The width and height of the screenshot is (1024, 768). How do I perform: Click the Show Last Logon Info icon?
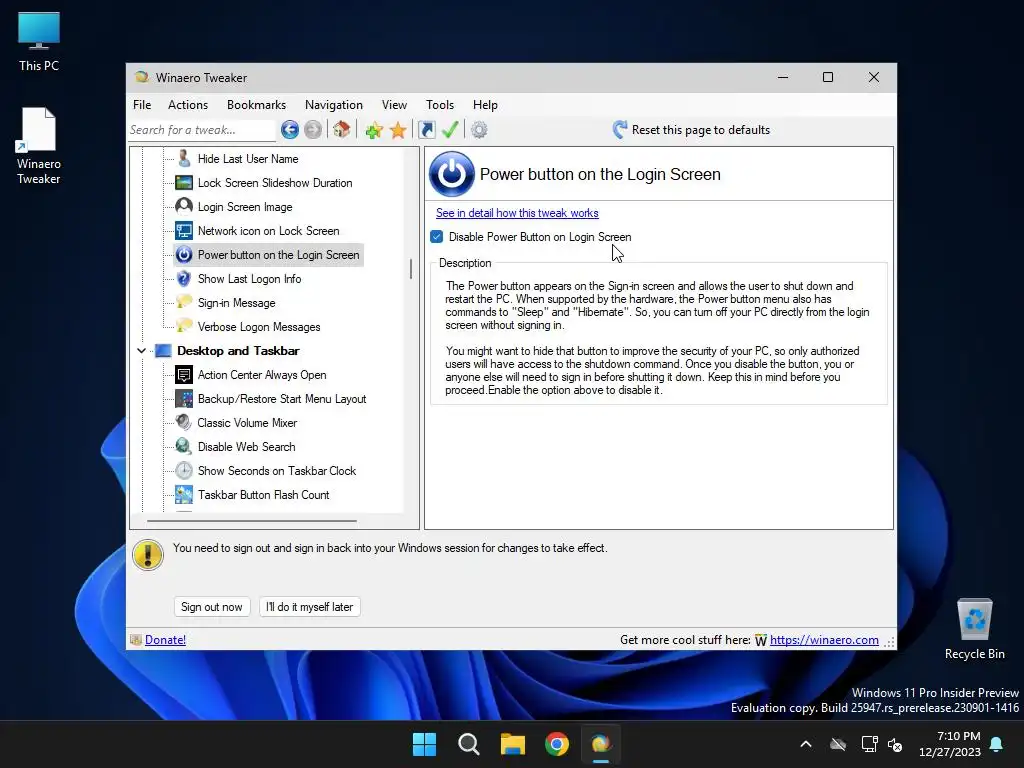(184, 279)
